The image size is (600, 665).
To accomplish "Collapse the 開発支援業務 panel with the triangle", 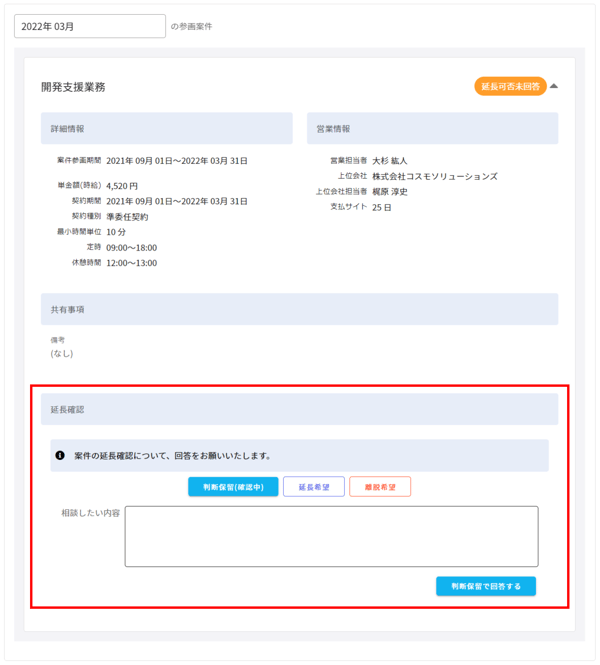I will point(554,86).
